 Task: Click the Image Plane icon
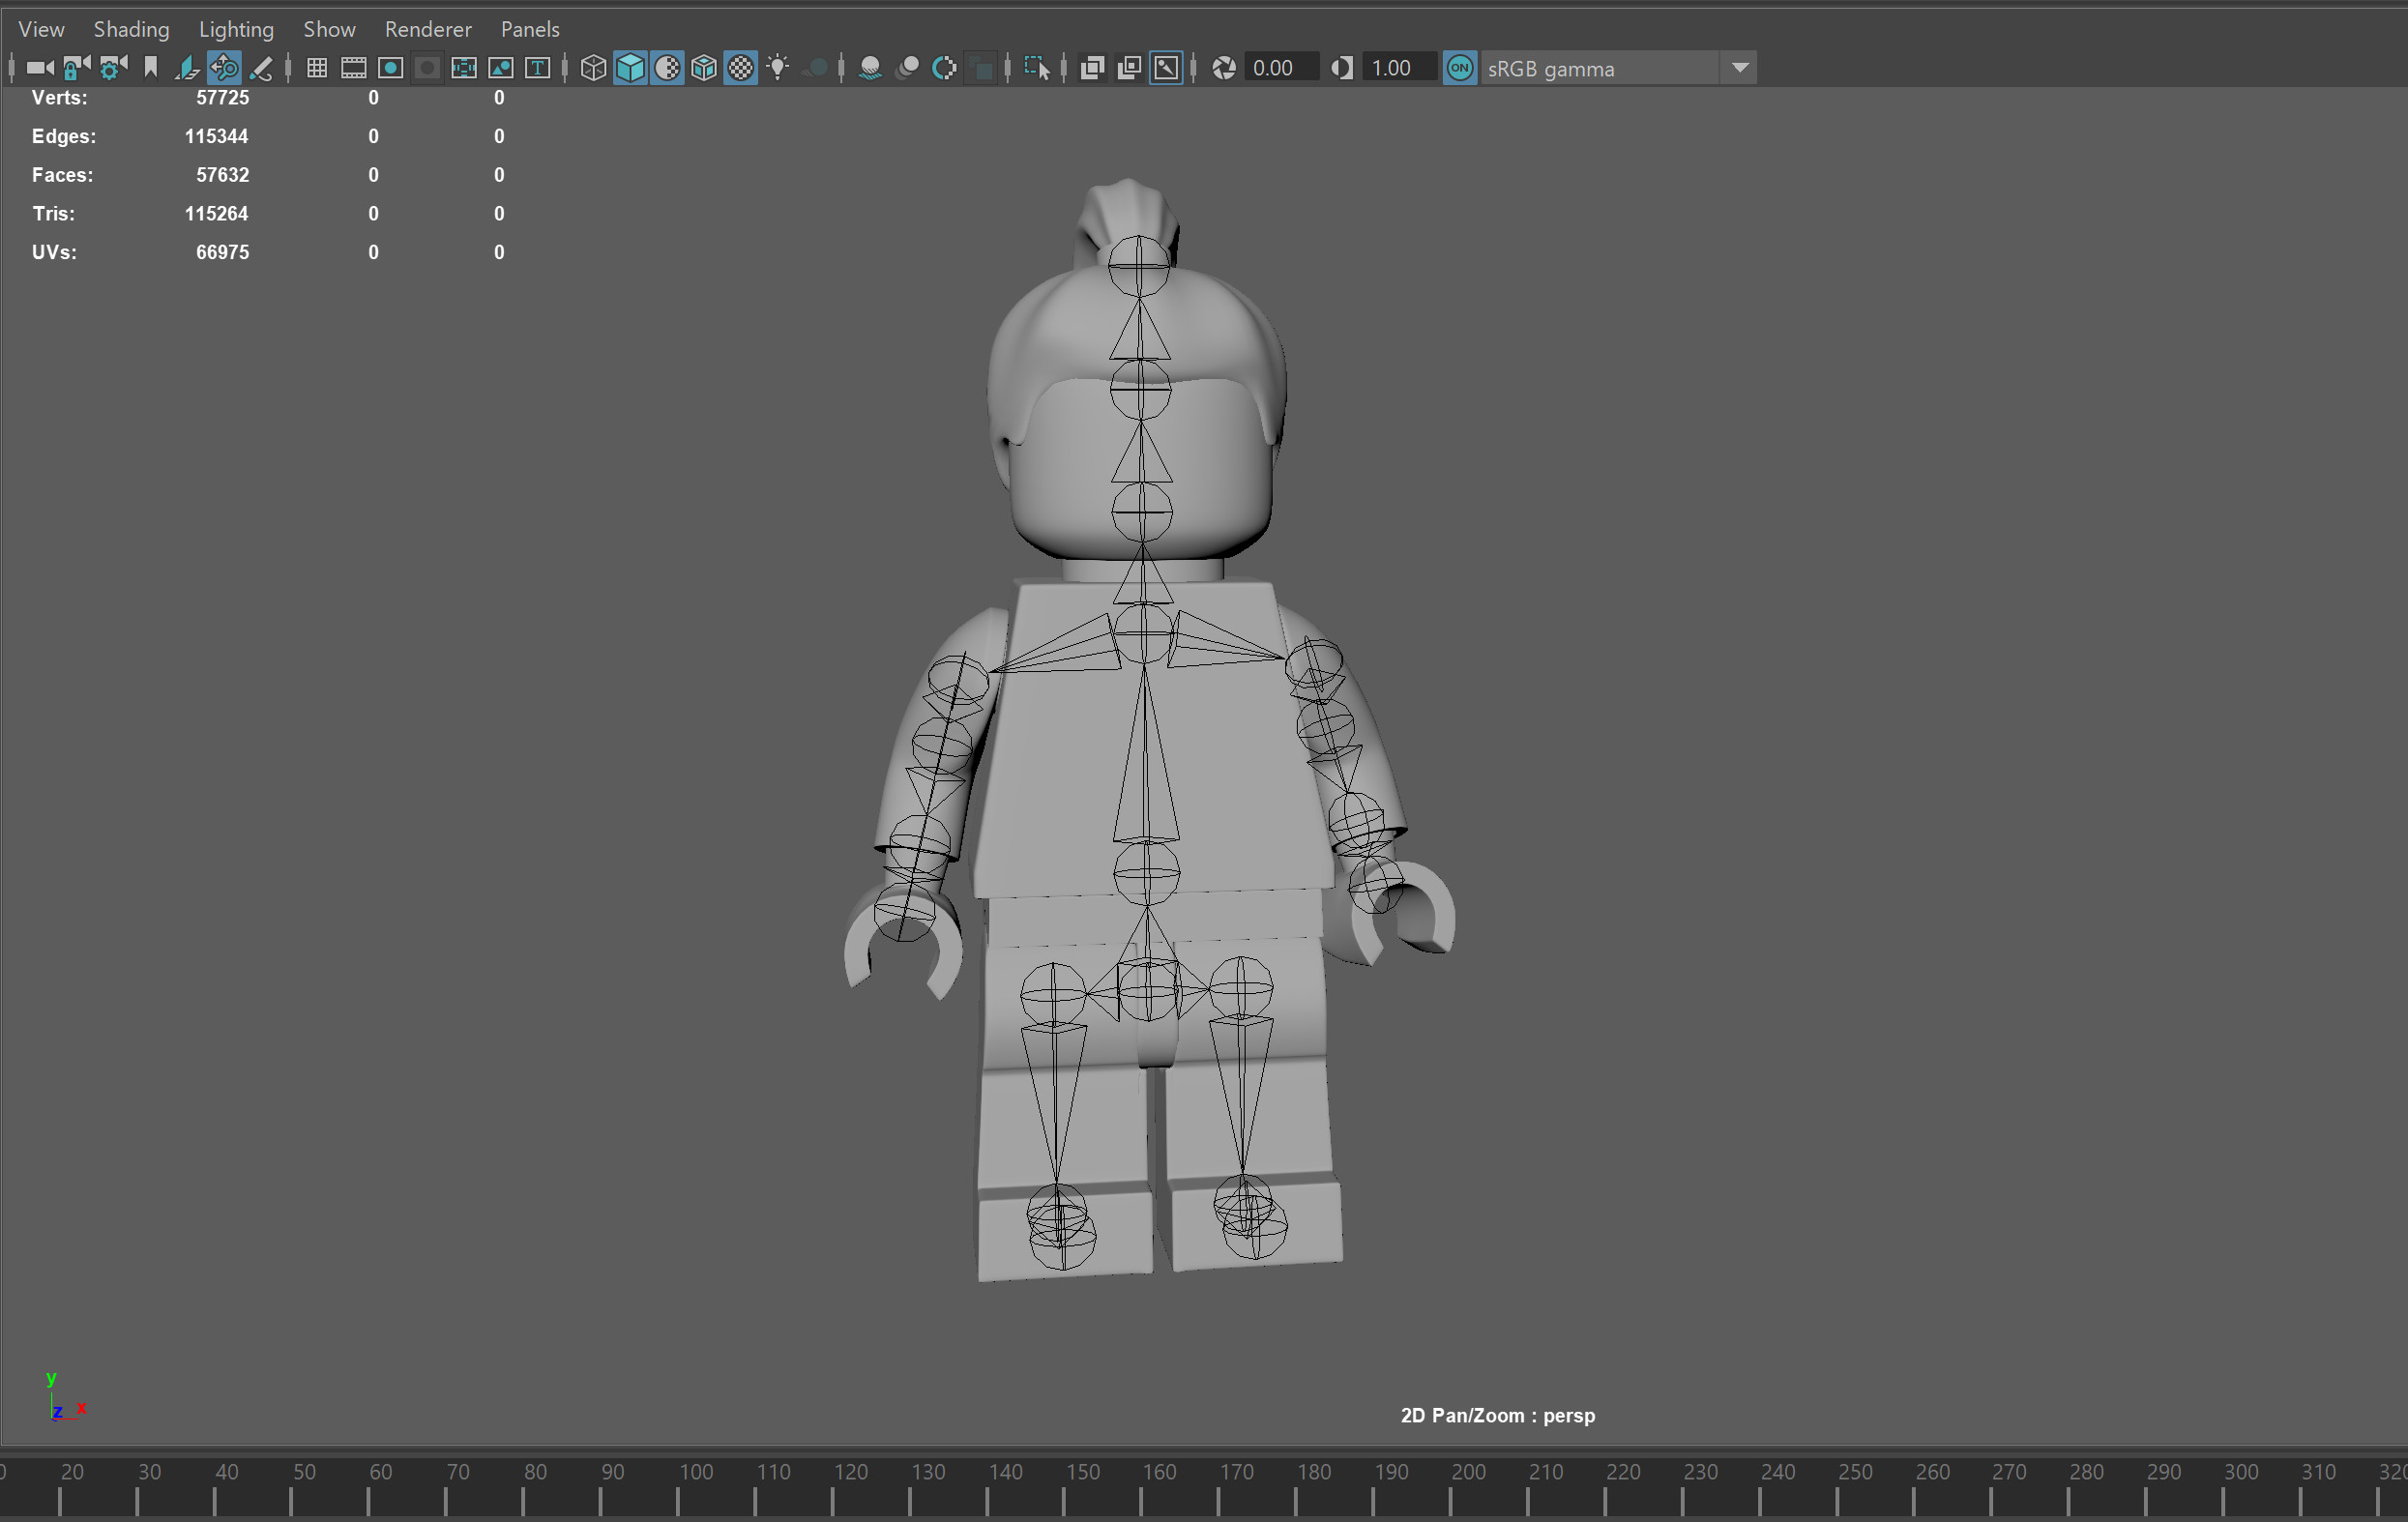coord(187,68)
